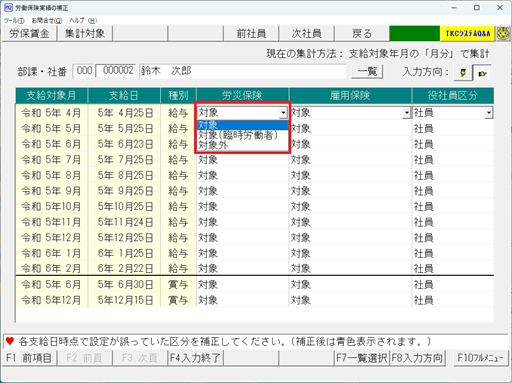Click 役社員区分 cell in 令和 5年11月 row
This screenshot has height=383, width=512.
453,222
